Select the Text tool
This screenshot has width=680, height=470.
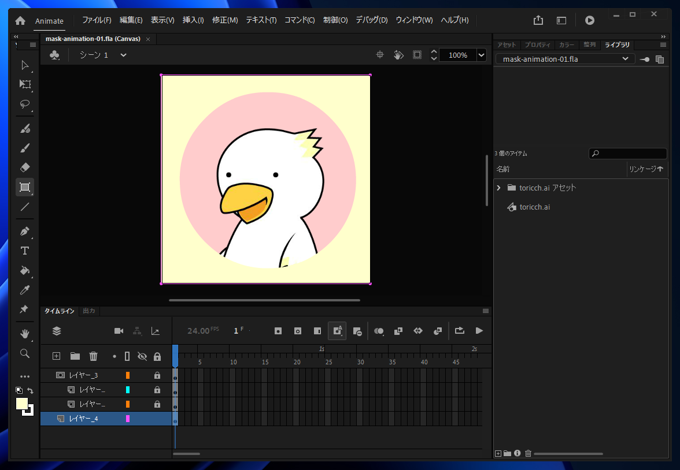tap(25, 251)
